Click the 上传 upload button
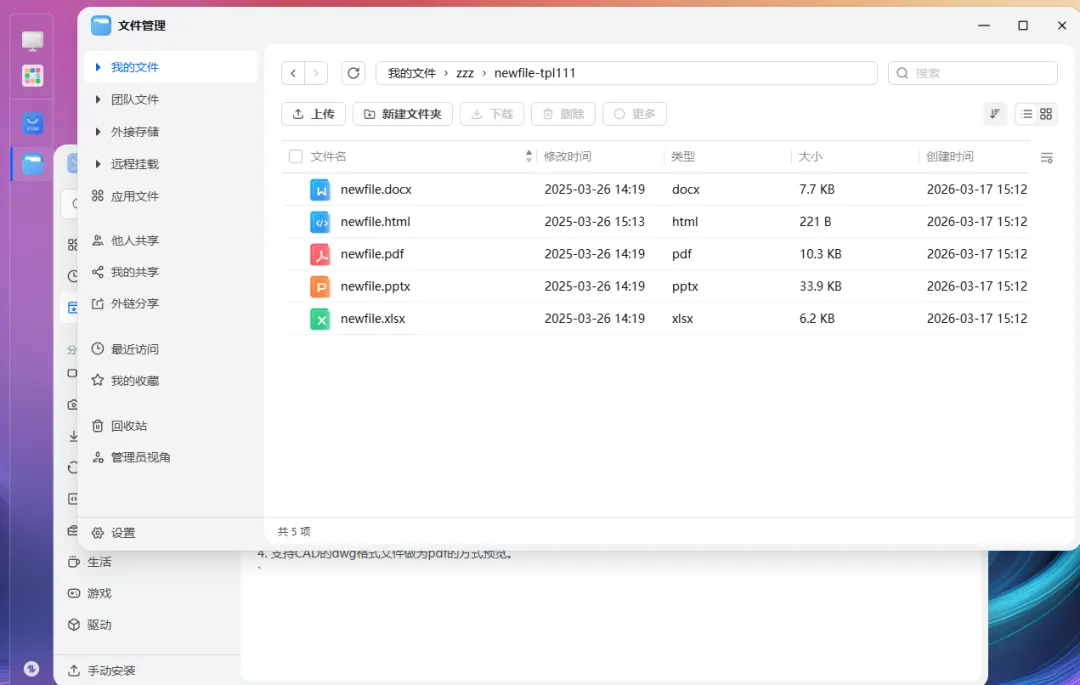Image resolution: width=1080 pixels, height=685 pixels. (313, 114)
